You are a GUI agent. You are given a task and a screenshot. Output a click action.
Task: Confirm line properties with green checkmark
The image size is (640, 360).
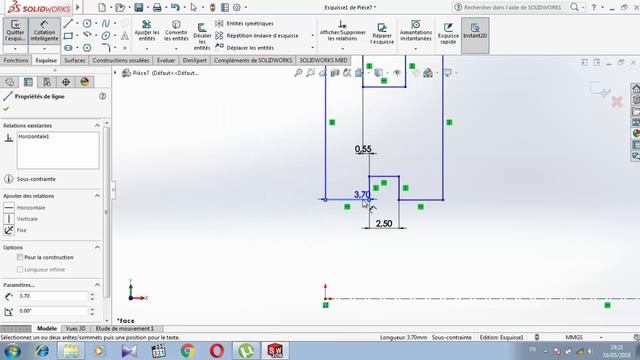(6, 109)
